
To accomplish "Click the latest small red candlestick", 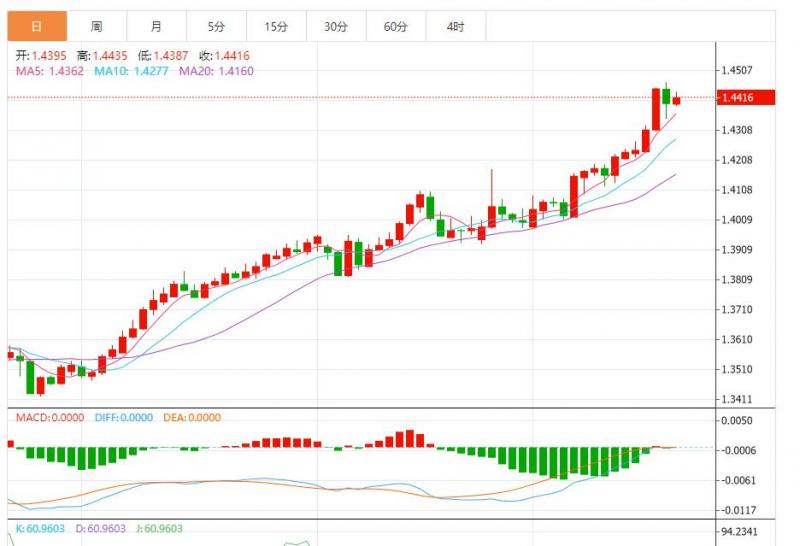I will [x=677, y=100].
